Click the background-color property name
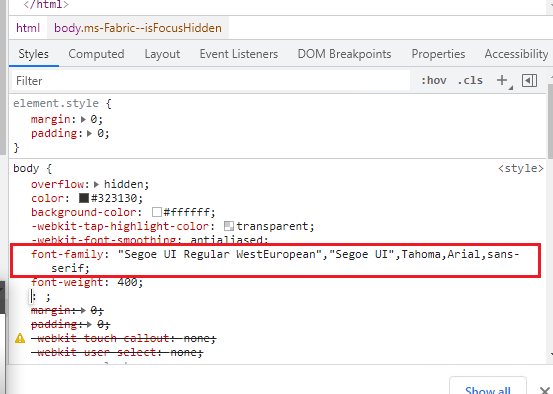This screenshot has height=394, width=553. click(x=84, y=212)
